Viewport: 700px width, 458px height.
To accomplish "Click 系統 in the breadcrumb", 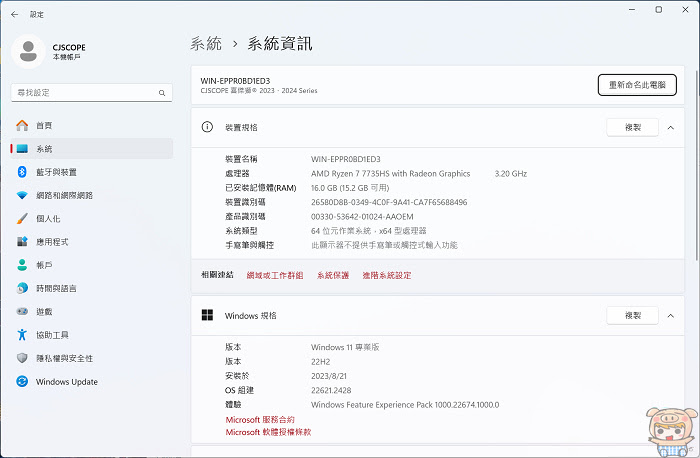I will click(x=206, y=44).
